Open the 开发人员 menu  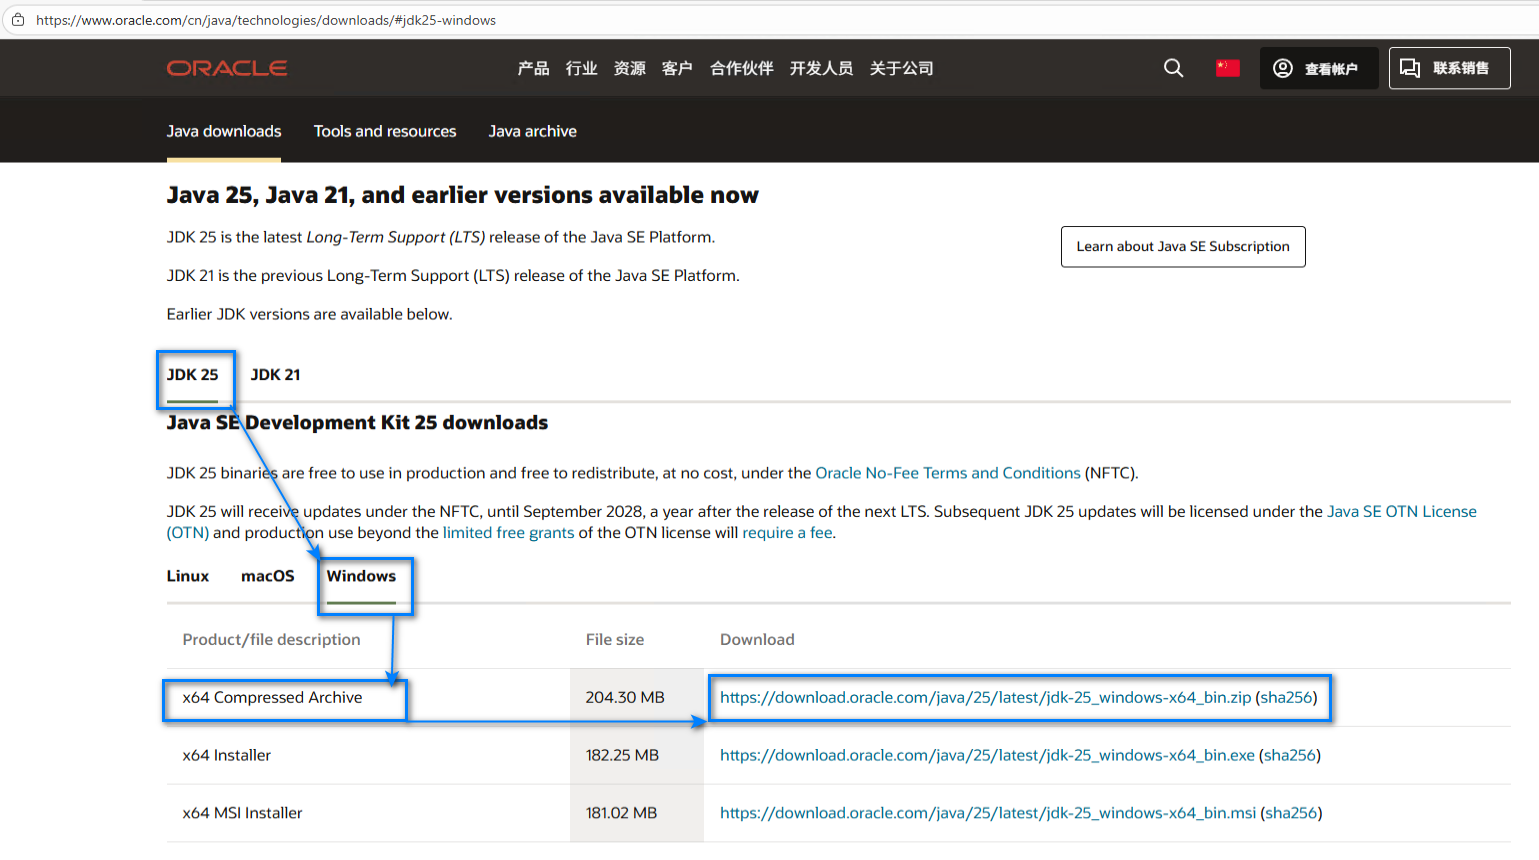pos(821,68)
